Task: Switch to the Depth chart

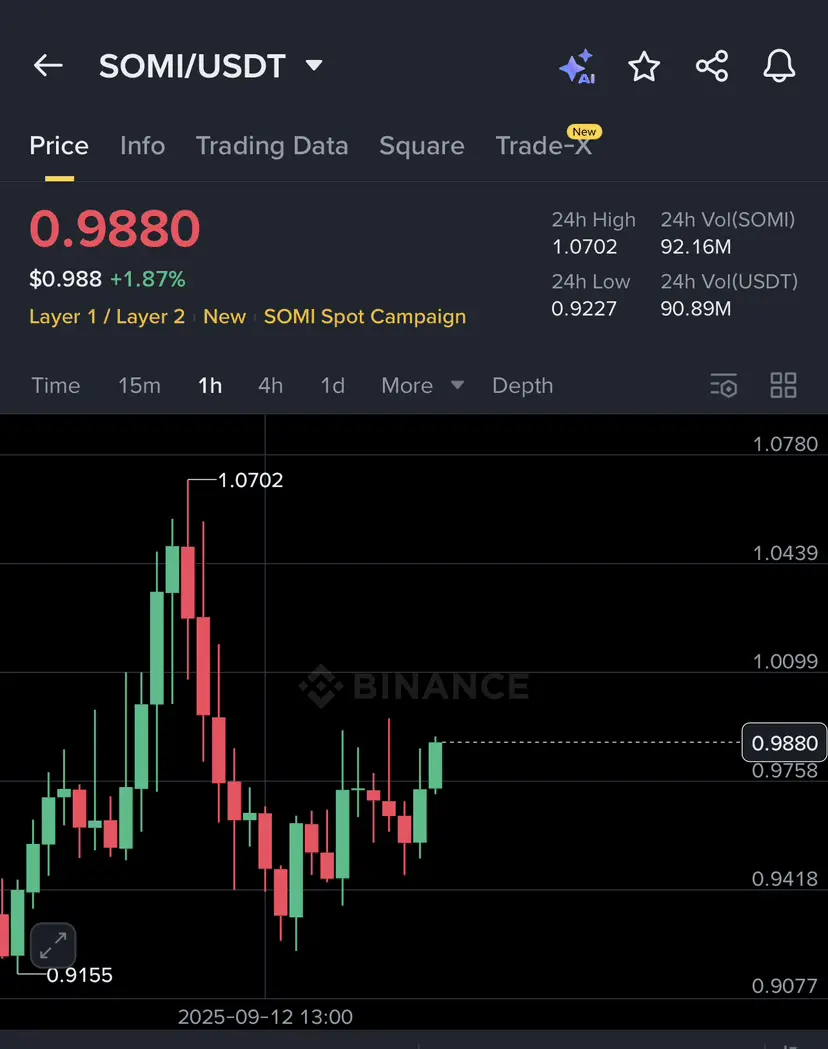Action: (x=522, y=385)
